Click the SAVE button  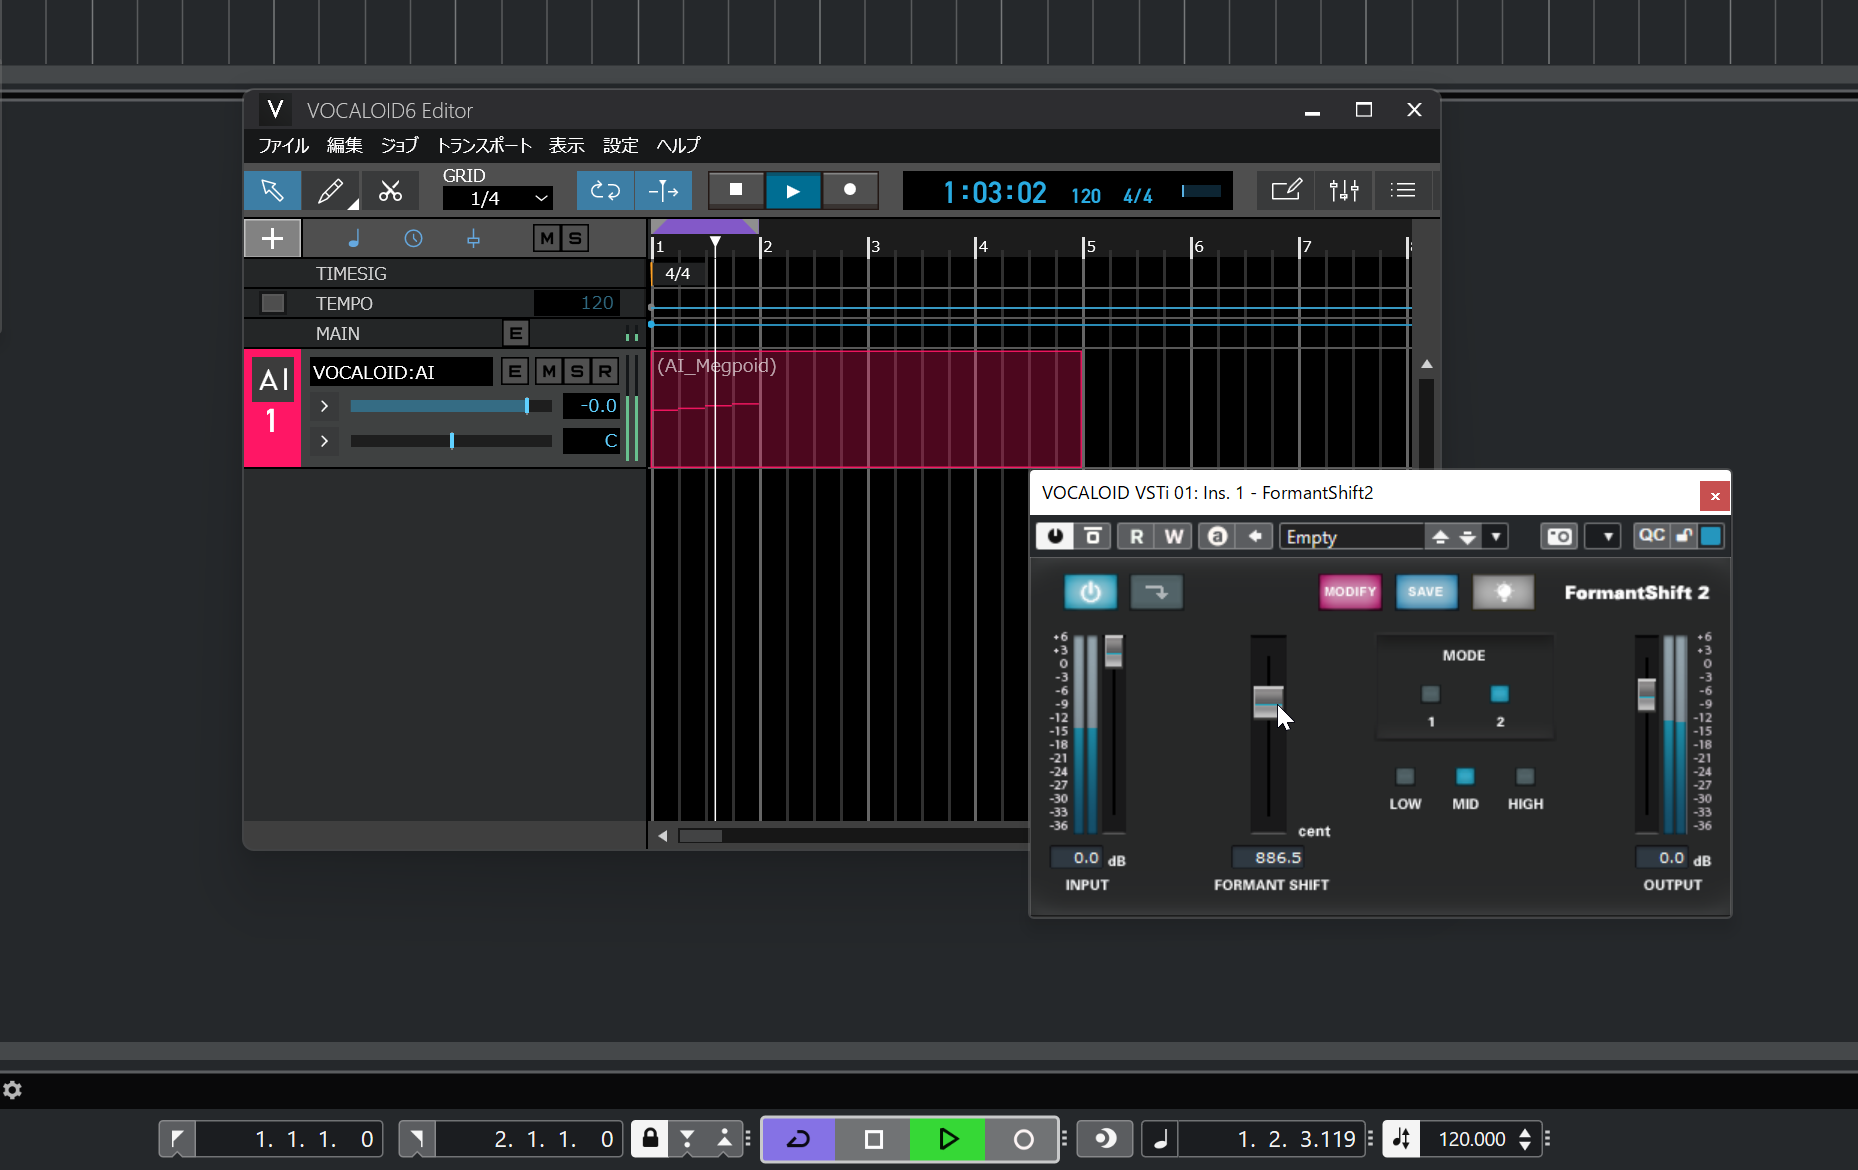pyautogui.click(x=1426, y=592)
